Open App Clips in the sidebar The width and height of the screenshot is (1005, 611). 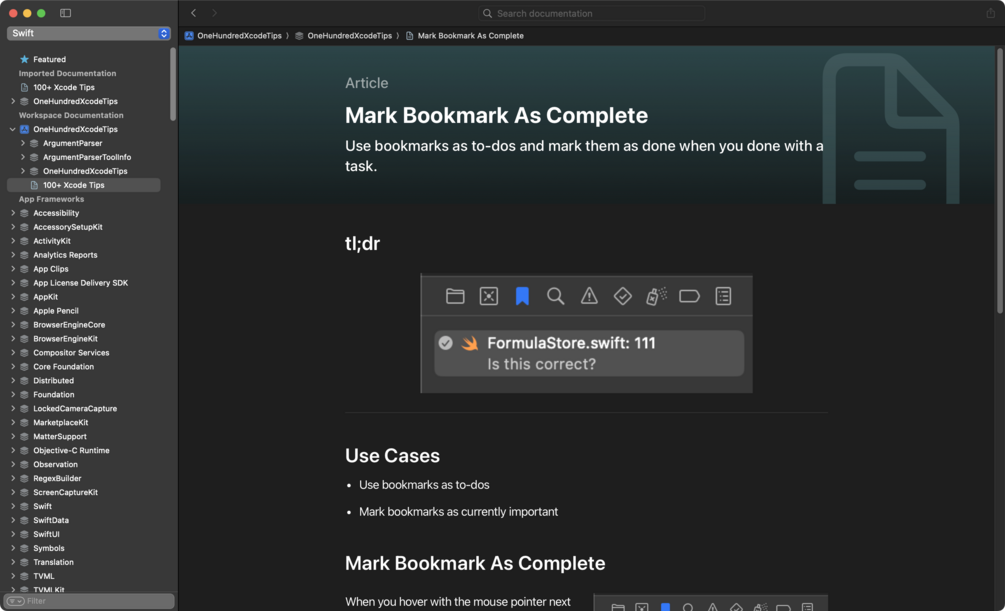pos(51,269)
